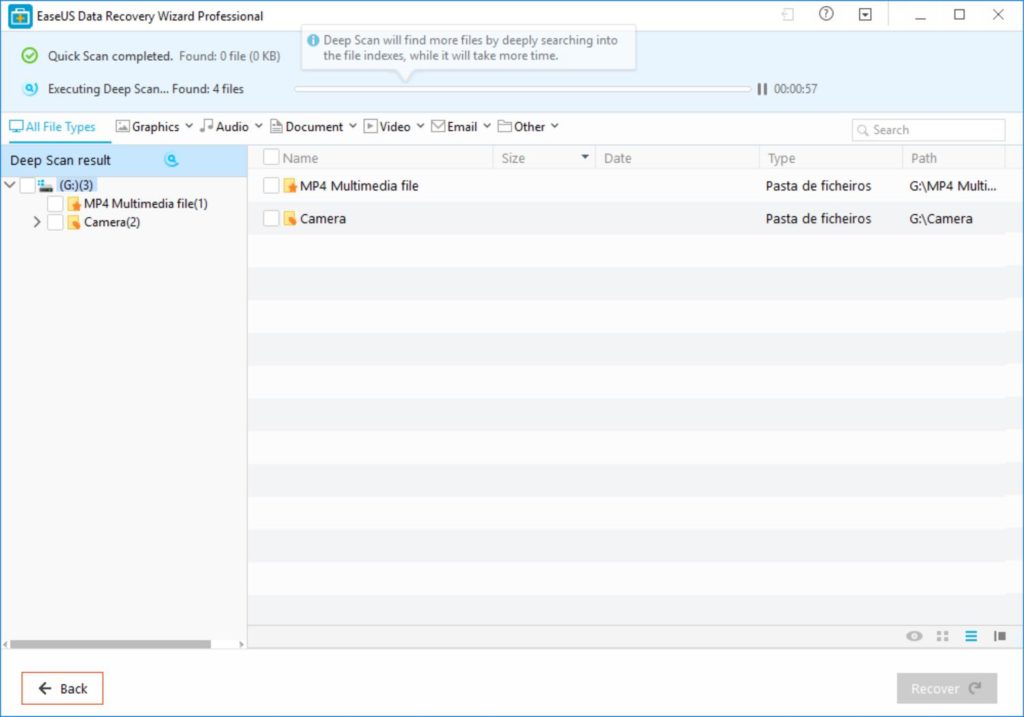Sort by the Date column header
The image size is (1024, 717).
[618, 158]
